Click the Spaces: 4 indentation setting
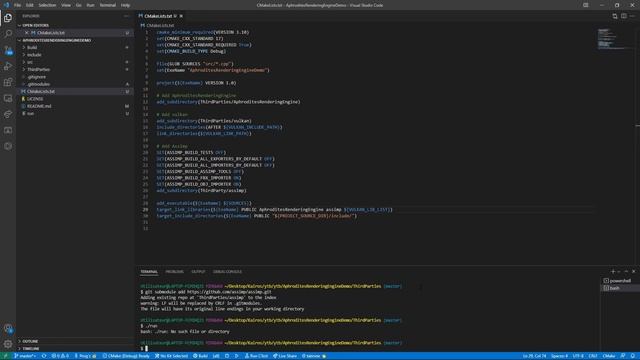The width and height of the screenshot is (640, 360). 559,356
